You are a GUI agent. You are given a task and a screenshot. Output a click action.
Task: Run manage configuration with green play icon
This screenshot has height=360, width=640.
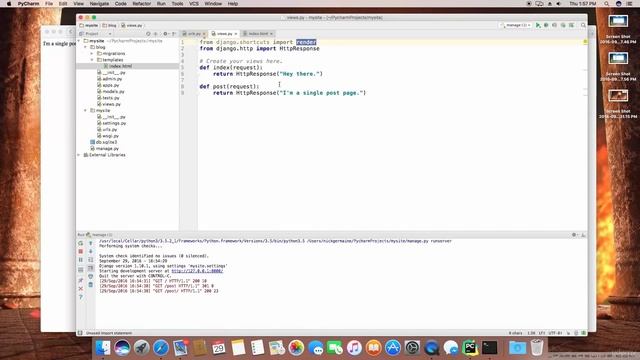coord(538,25)
